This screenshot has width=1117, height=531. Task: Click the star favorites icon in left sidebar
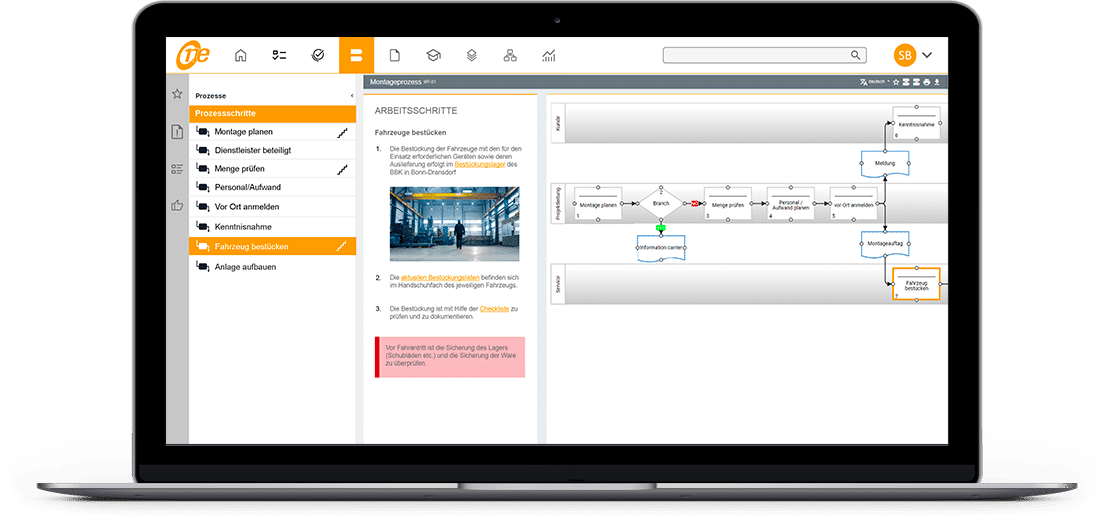click(x=177, y=94)
